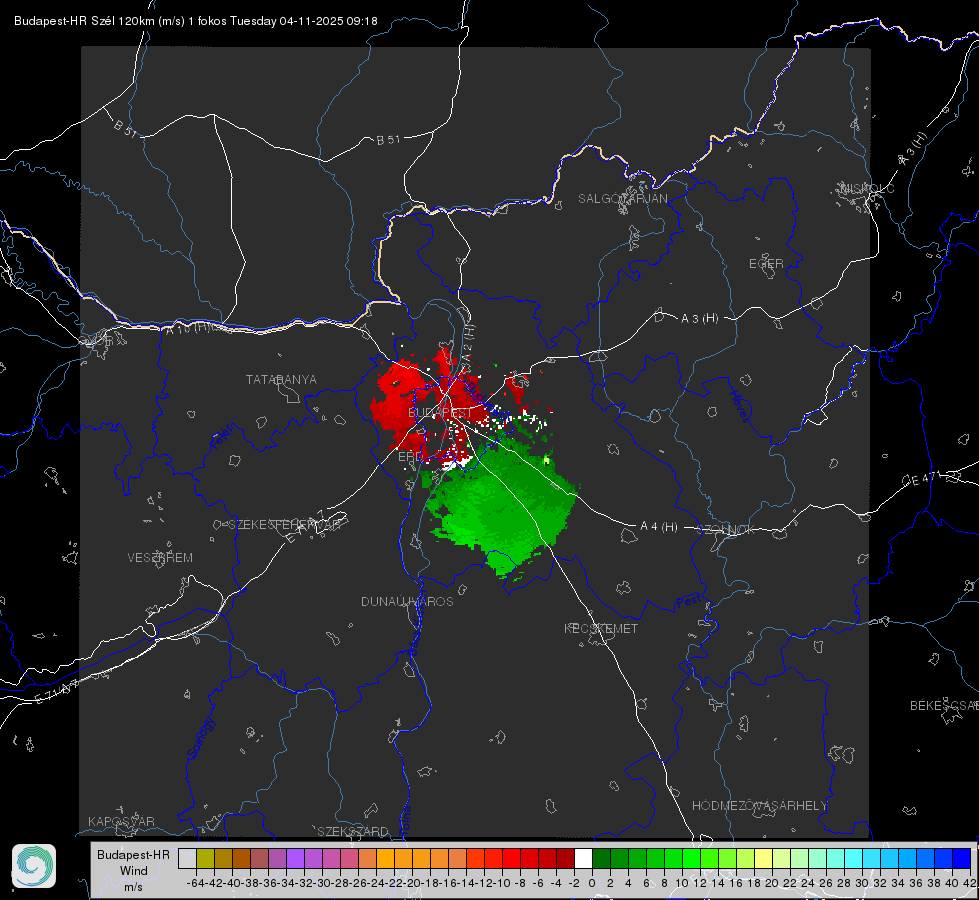Click the A 3 (H) road label near Eger

(x=699, y=319)
